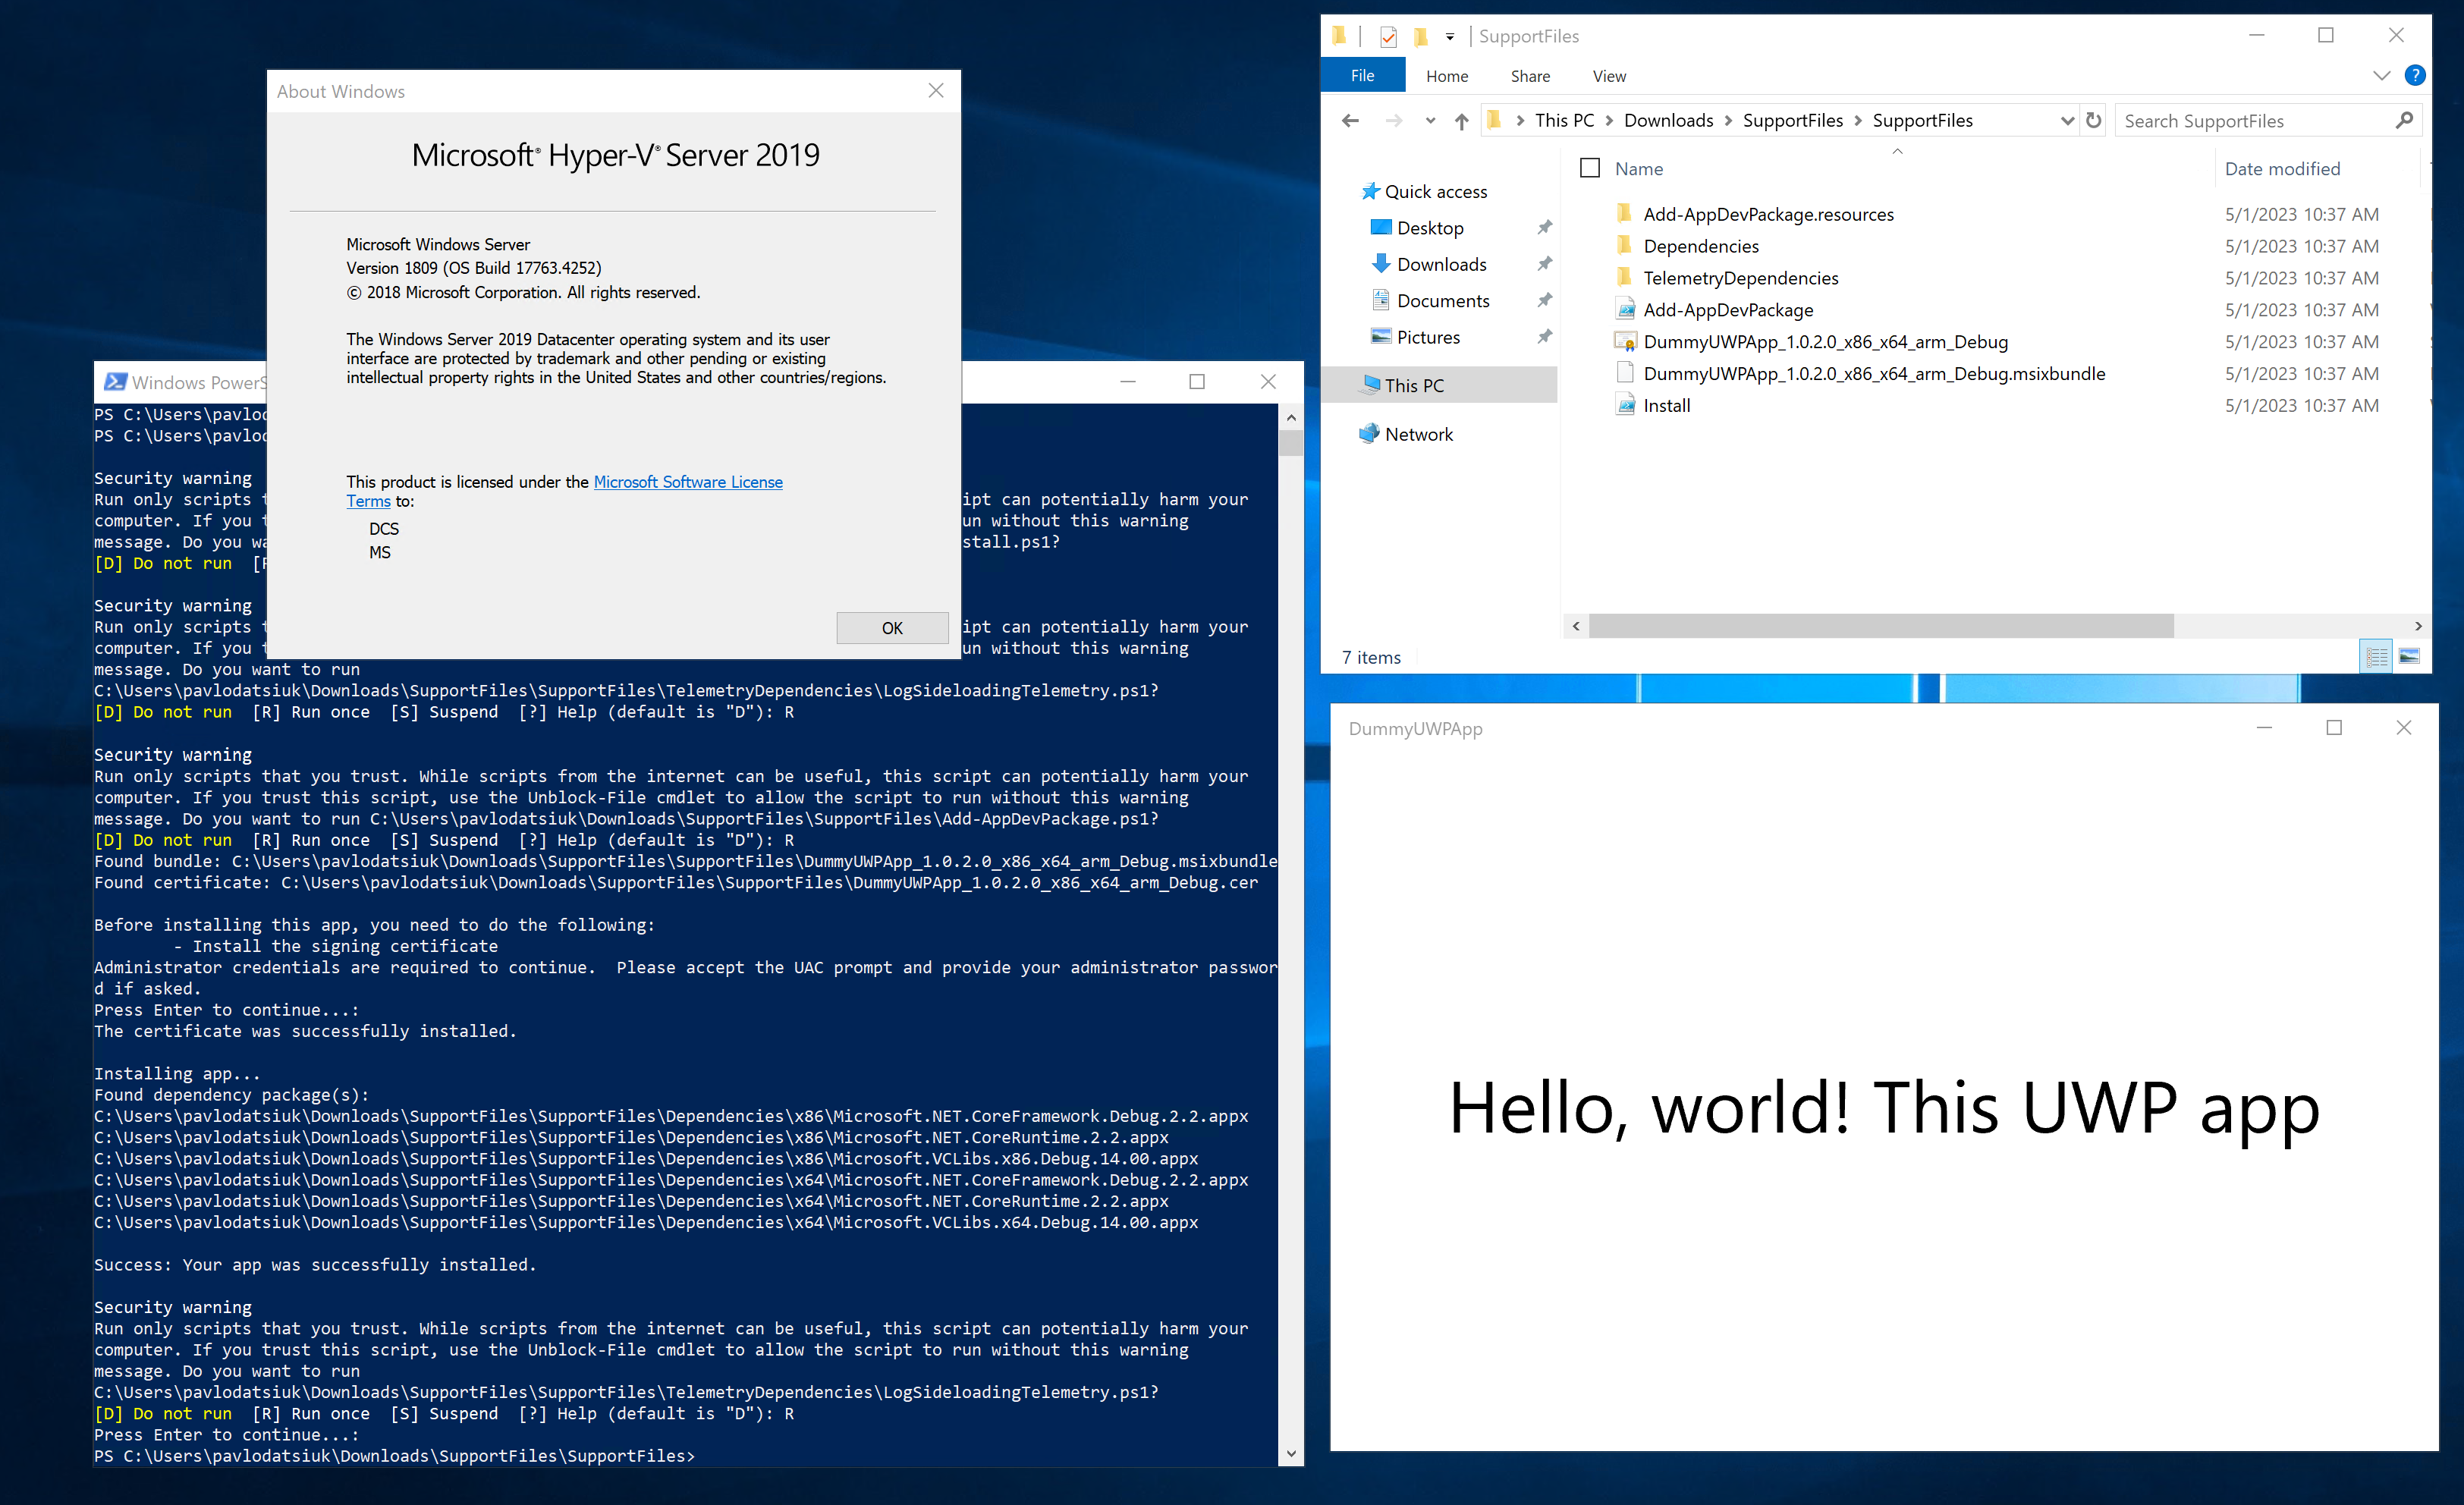Click the Explorer back navigation arrow
The width and height of the screenshot is (2464, 1505).
pos(1350,121)
